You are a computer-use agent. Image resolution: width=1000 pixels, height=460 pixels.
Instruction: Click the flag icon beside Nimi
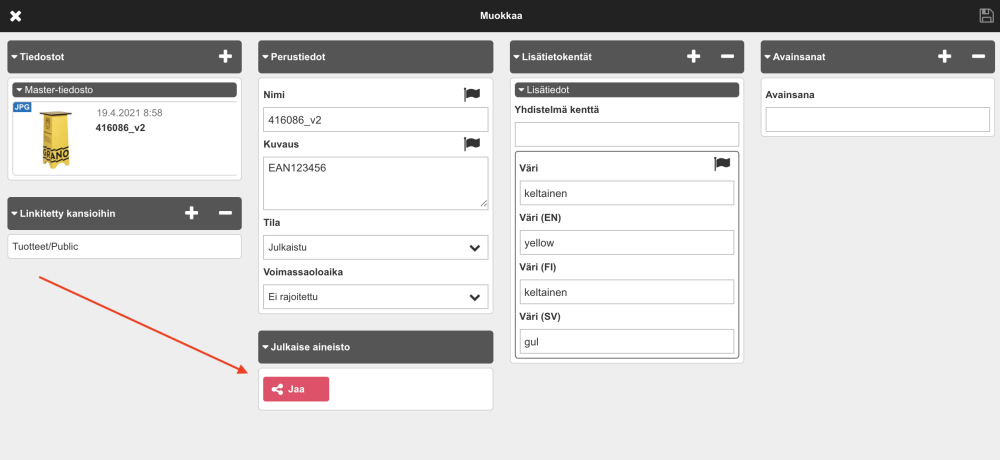(472, 94)
